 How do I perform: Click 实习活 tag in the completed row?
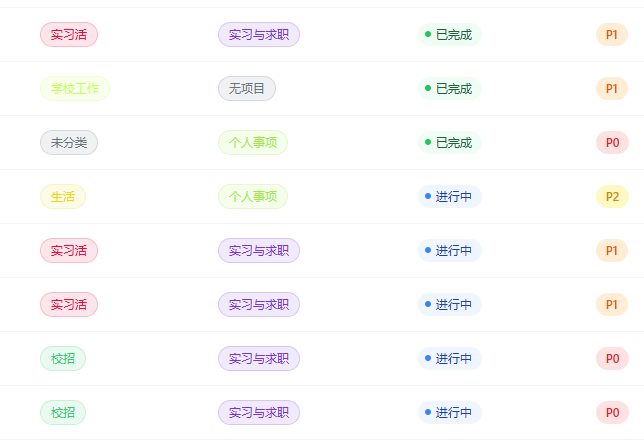pos(69,35)
